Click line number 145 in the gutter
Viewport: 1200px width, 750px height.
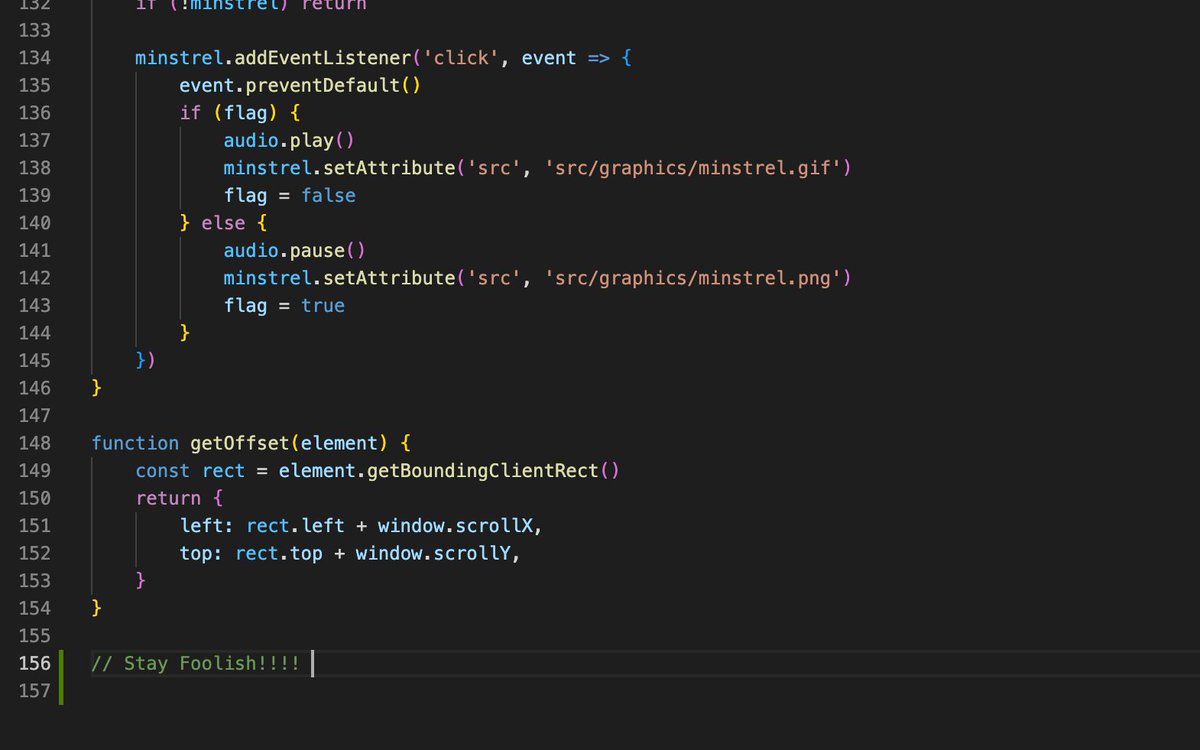pyautogui.click(x=34, y=360)
